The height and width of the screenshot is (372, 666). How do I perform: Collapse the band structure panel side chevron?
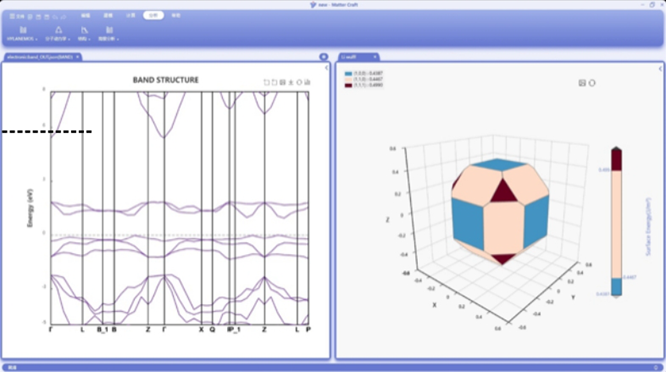(x=326, y=68)
